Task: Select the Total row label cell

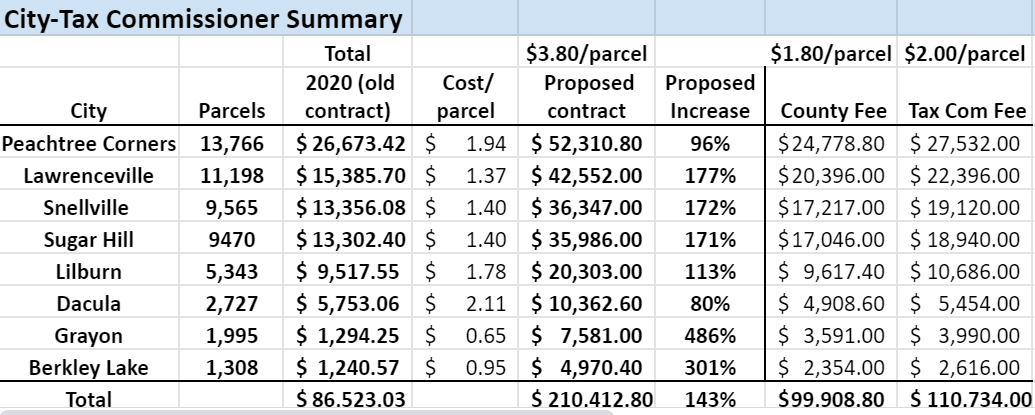Action: (89, 399)
